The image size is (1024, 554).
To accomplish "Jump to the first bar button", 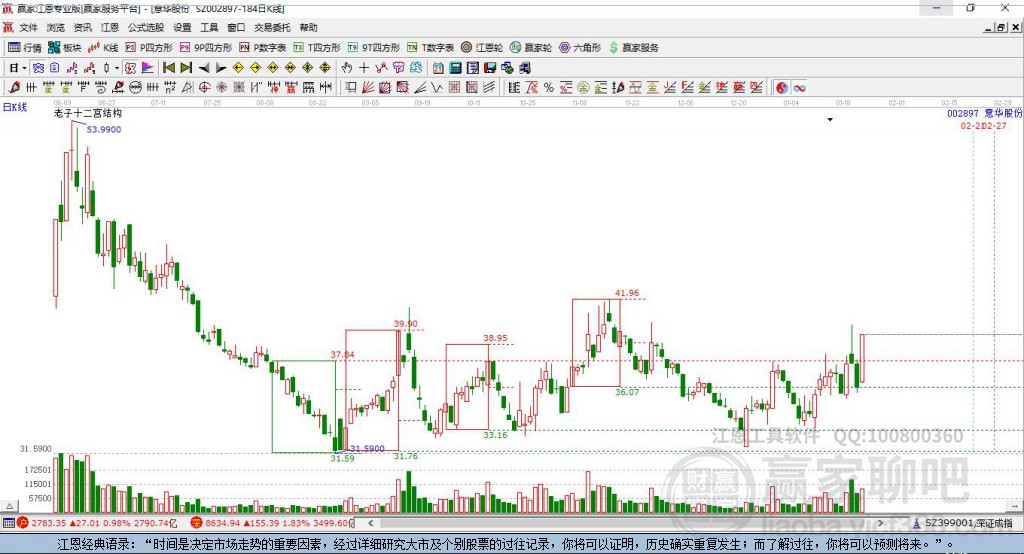I will 168,68.
